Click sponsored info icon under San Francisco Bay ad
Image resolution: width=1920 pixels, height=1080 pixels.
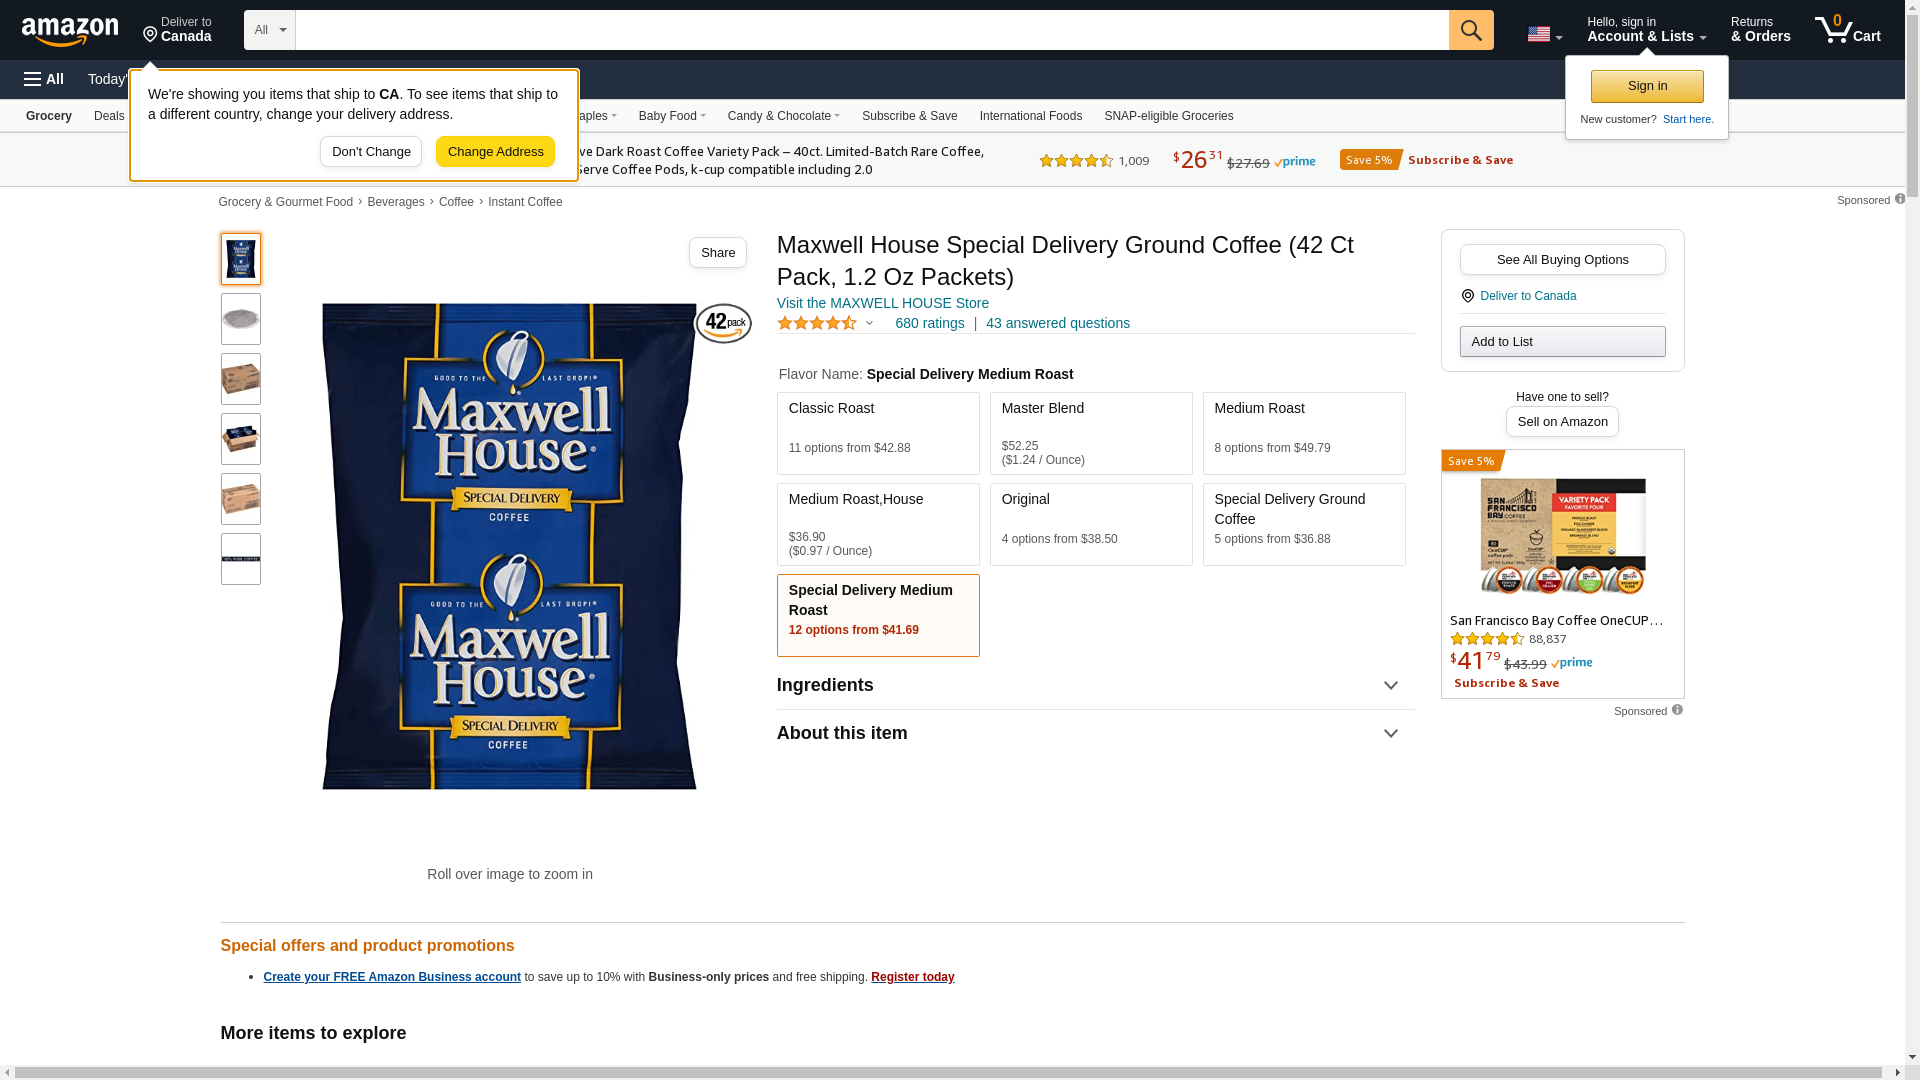(x=1677, y=710)
